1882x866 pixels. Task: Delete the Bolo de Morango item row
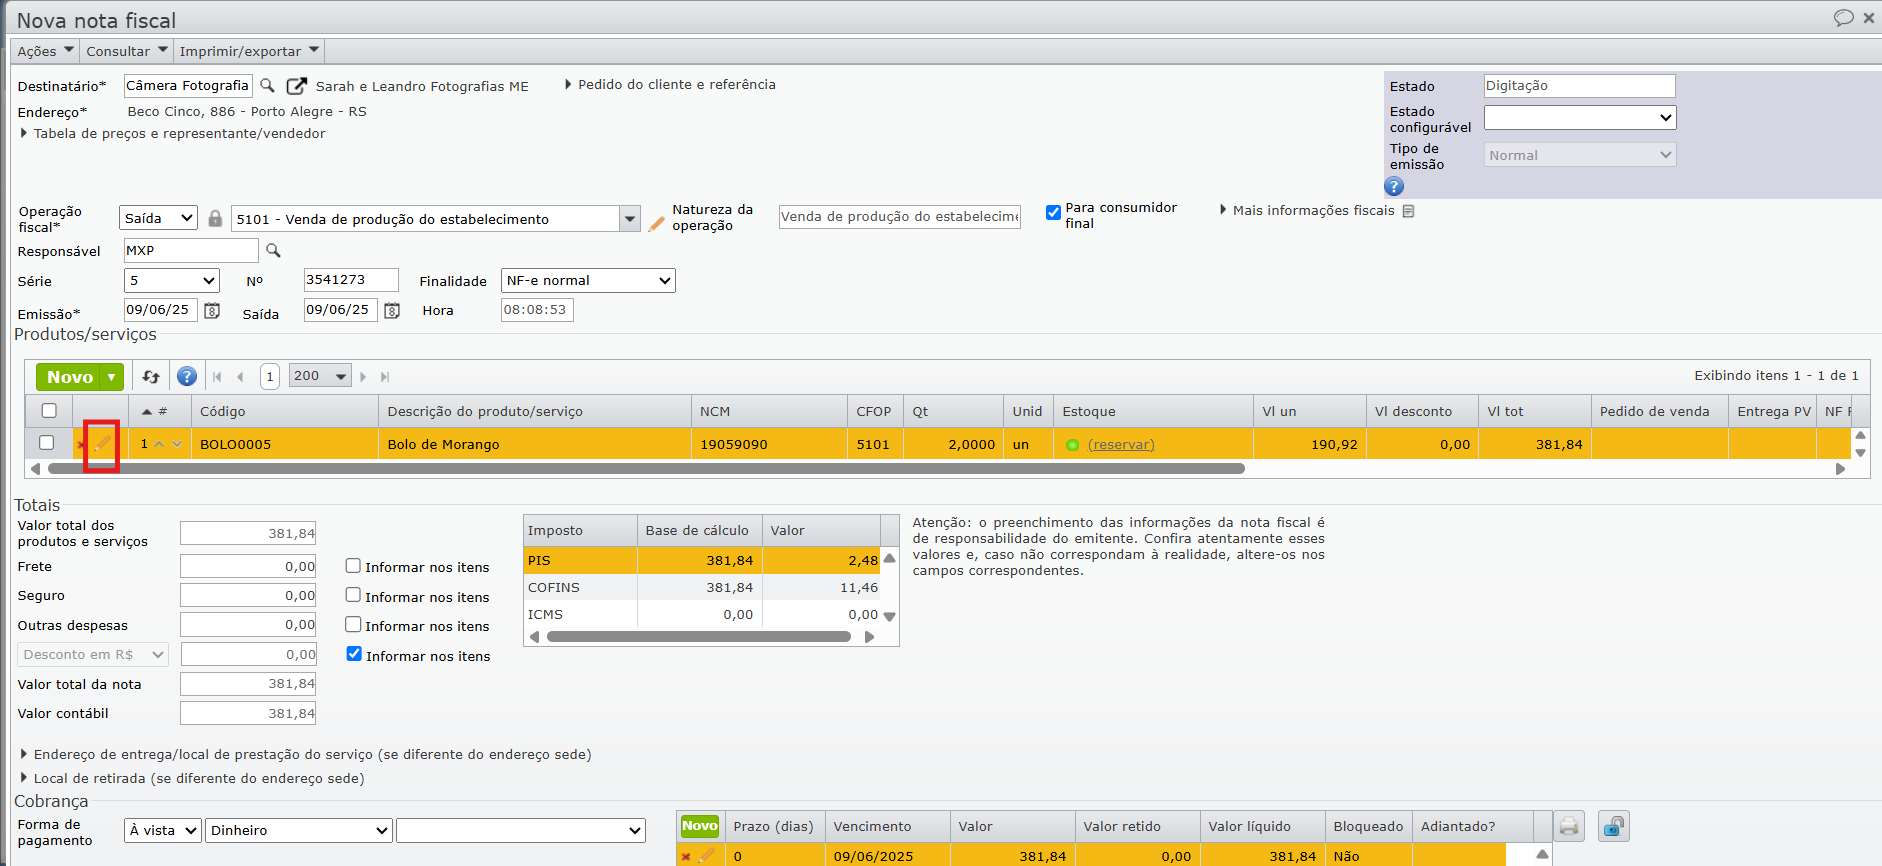(x=81, y=445)
